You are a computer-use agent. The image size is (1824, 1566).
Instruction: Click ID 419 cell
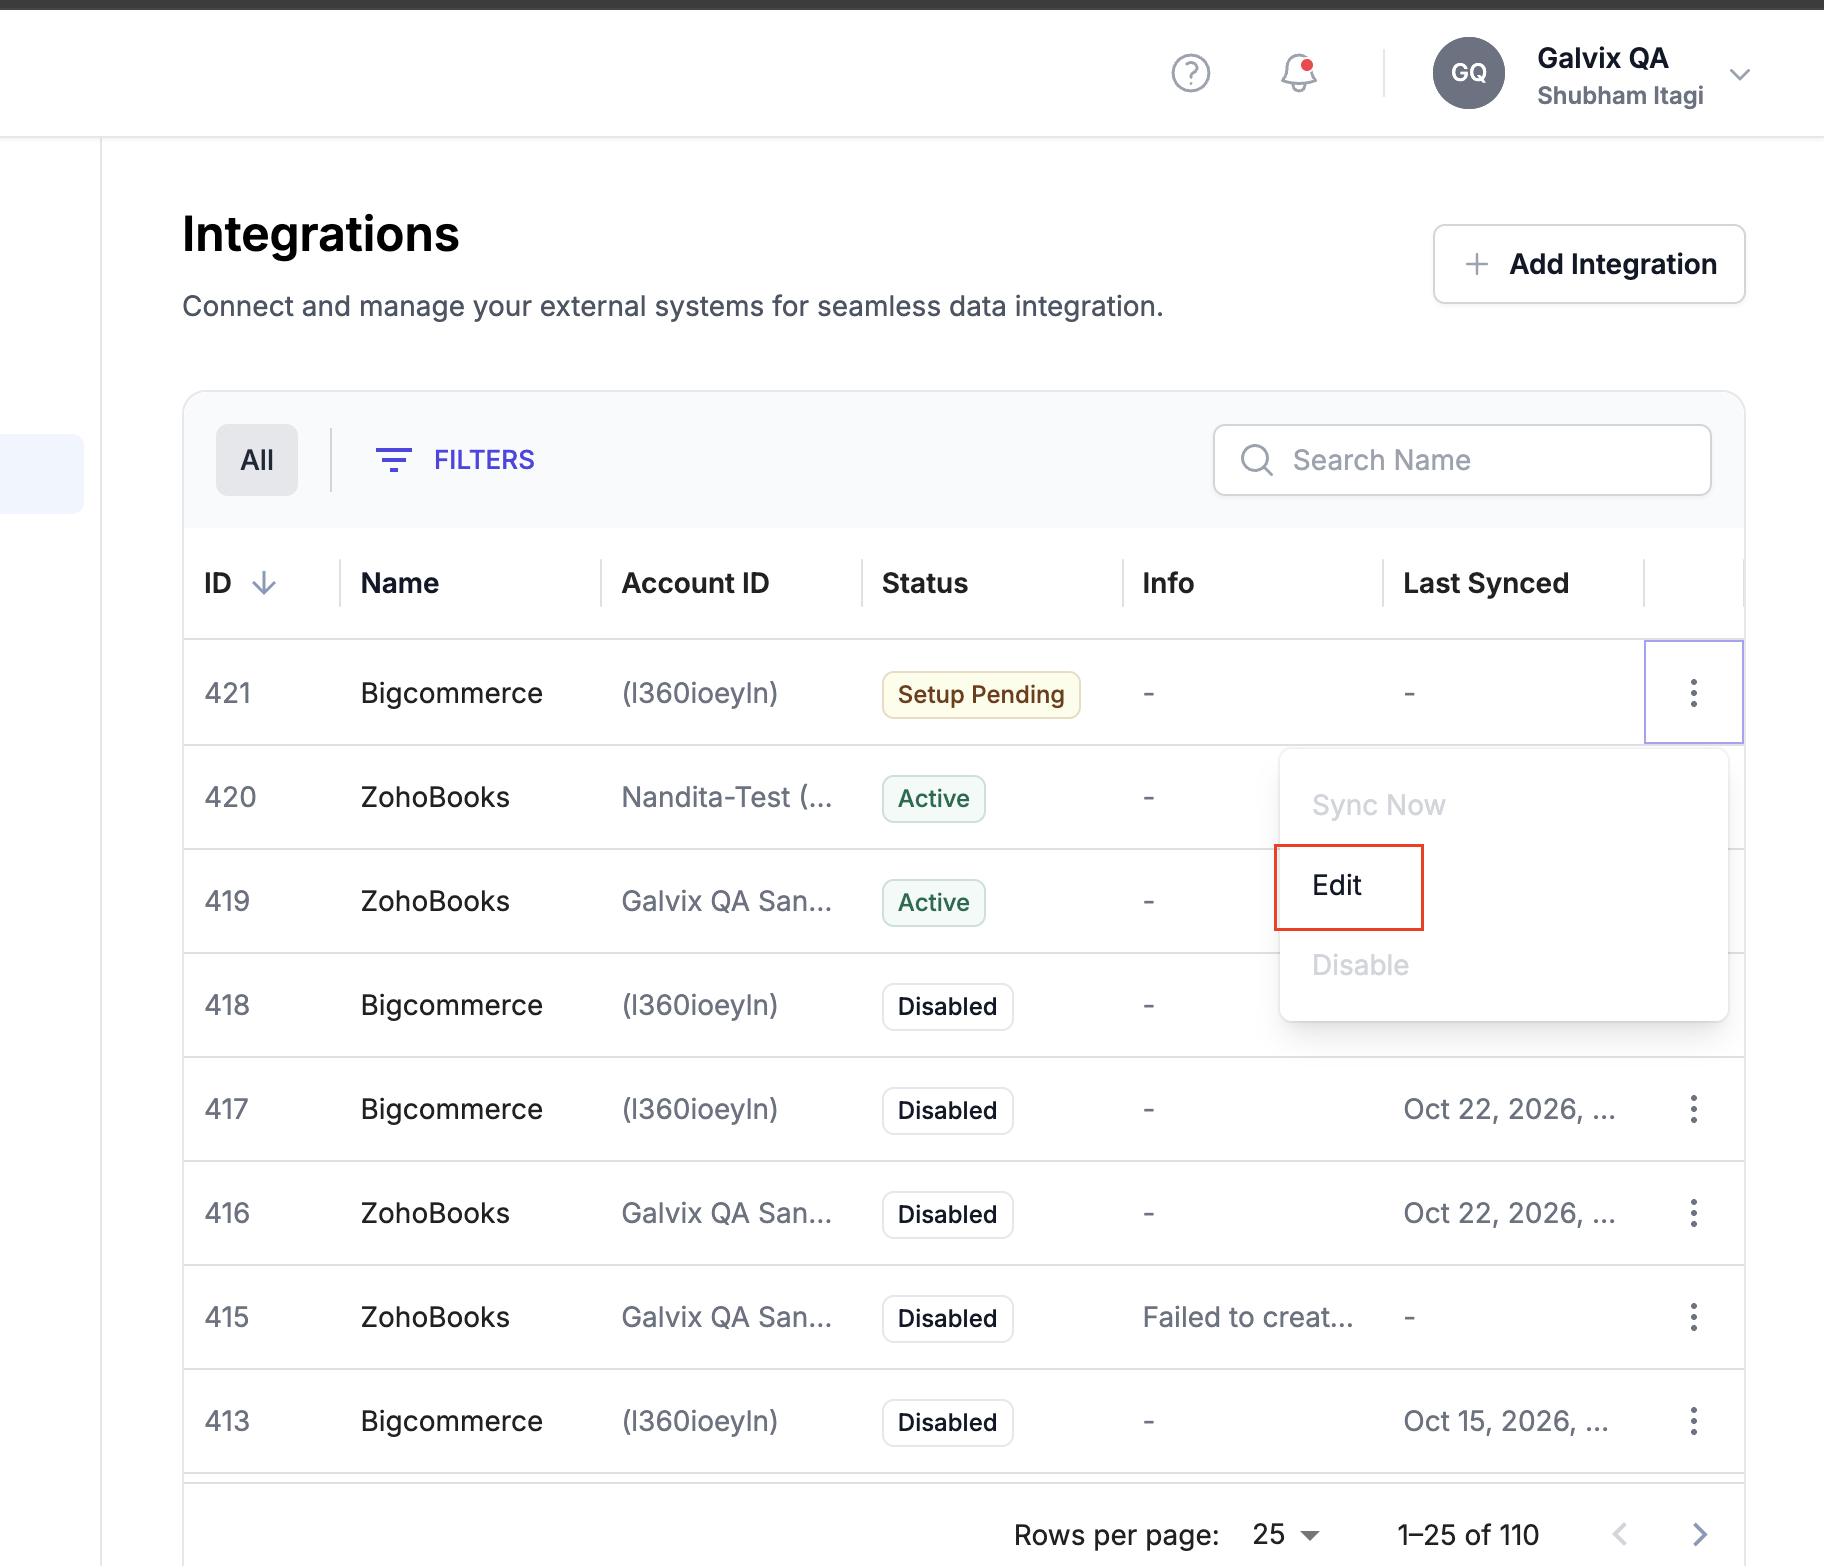point(227,901)
